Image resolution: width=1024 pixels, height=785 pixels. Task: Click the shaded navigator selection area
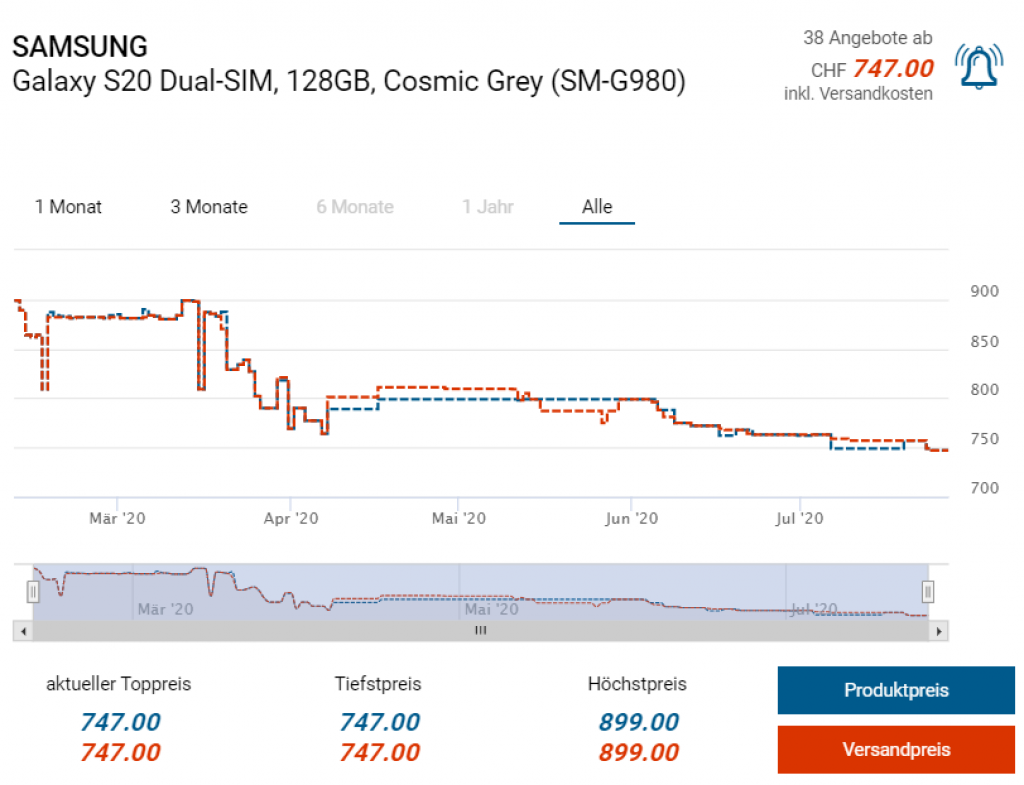point(480,592)
